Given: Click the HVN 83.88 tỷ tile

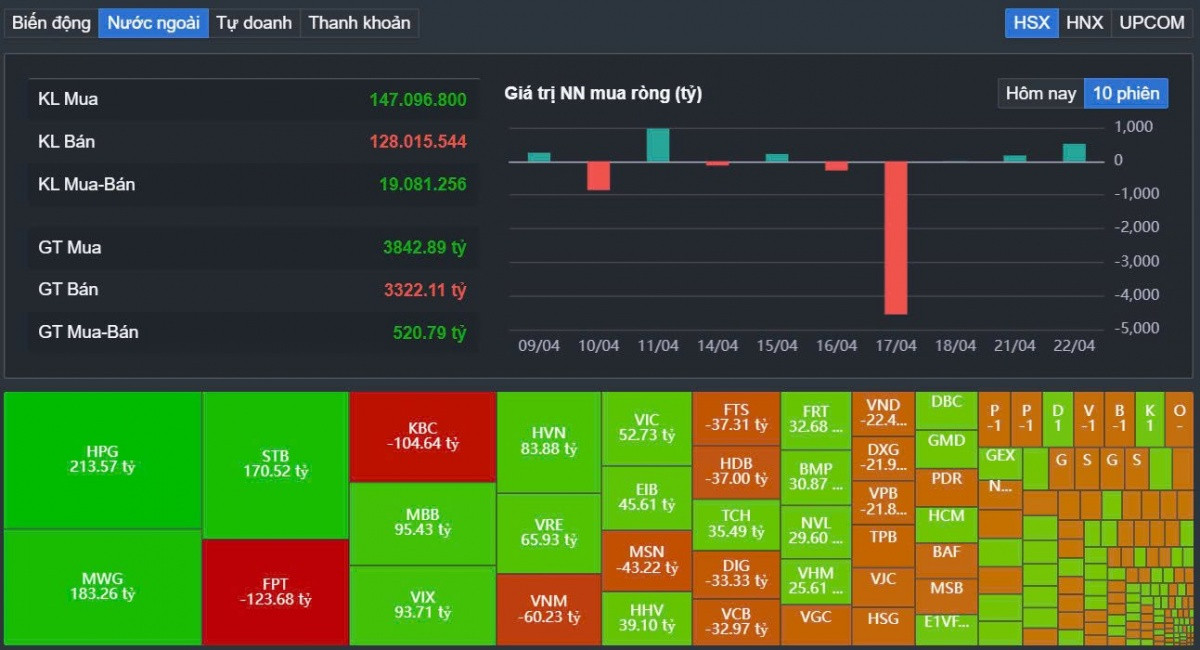Looking at the screenshot, I should pos(548,441).
